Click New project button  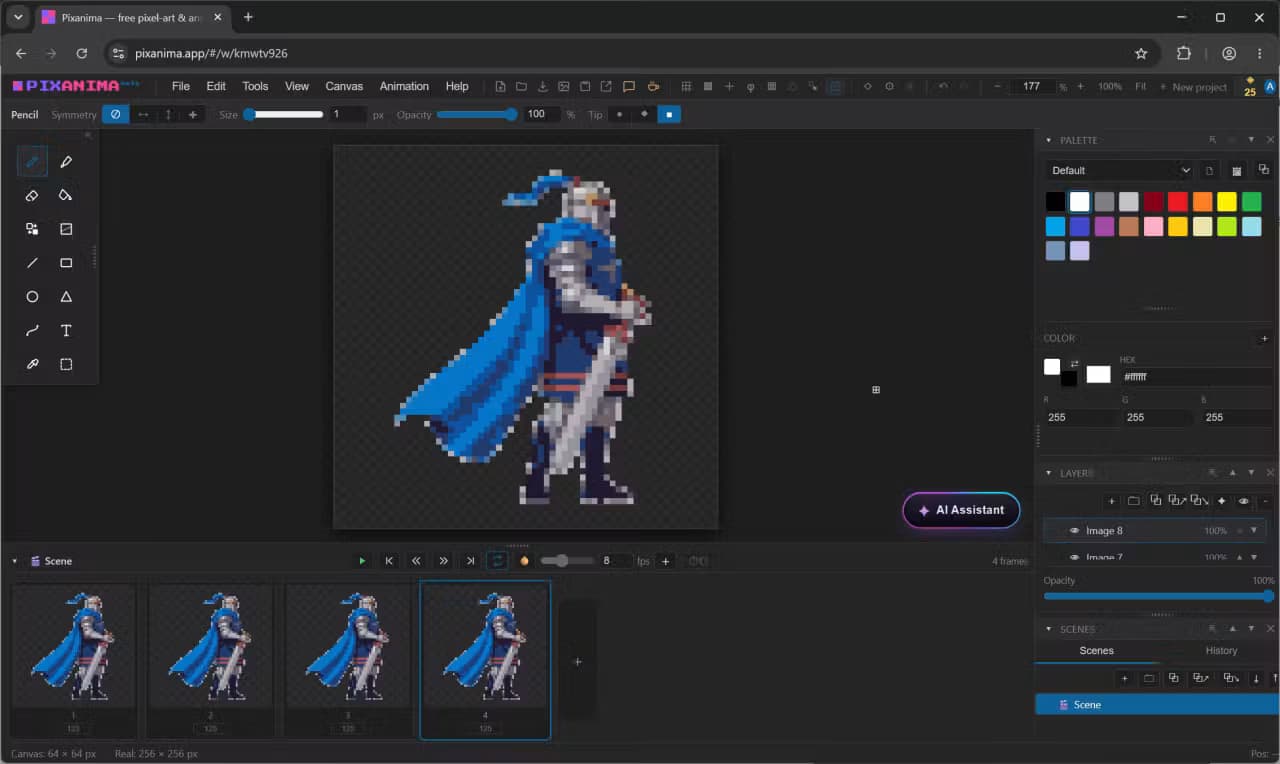click(1192, 87)
